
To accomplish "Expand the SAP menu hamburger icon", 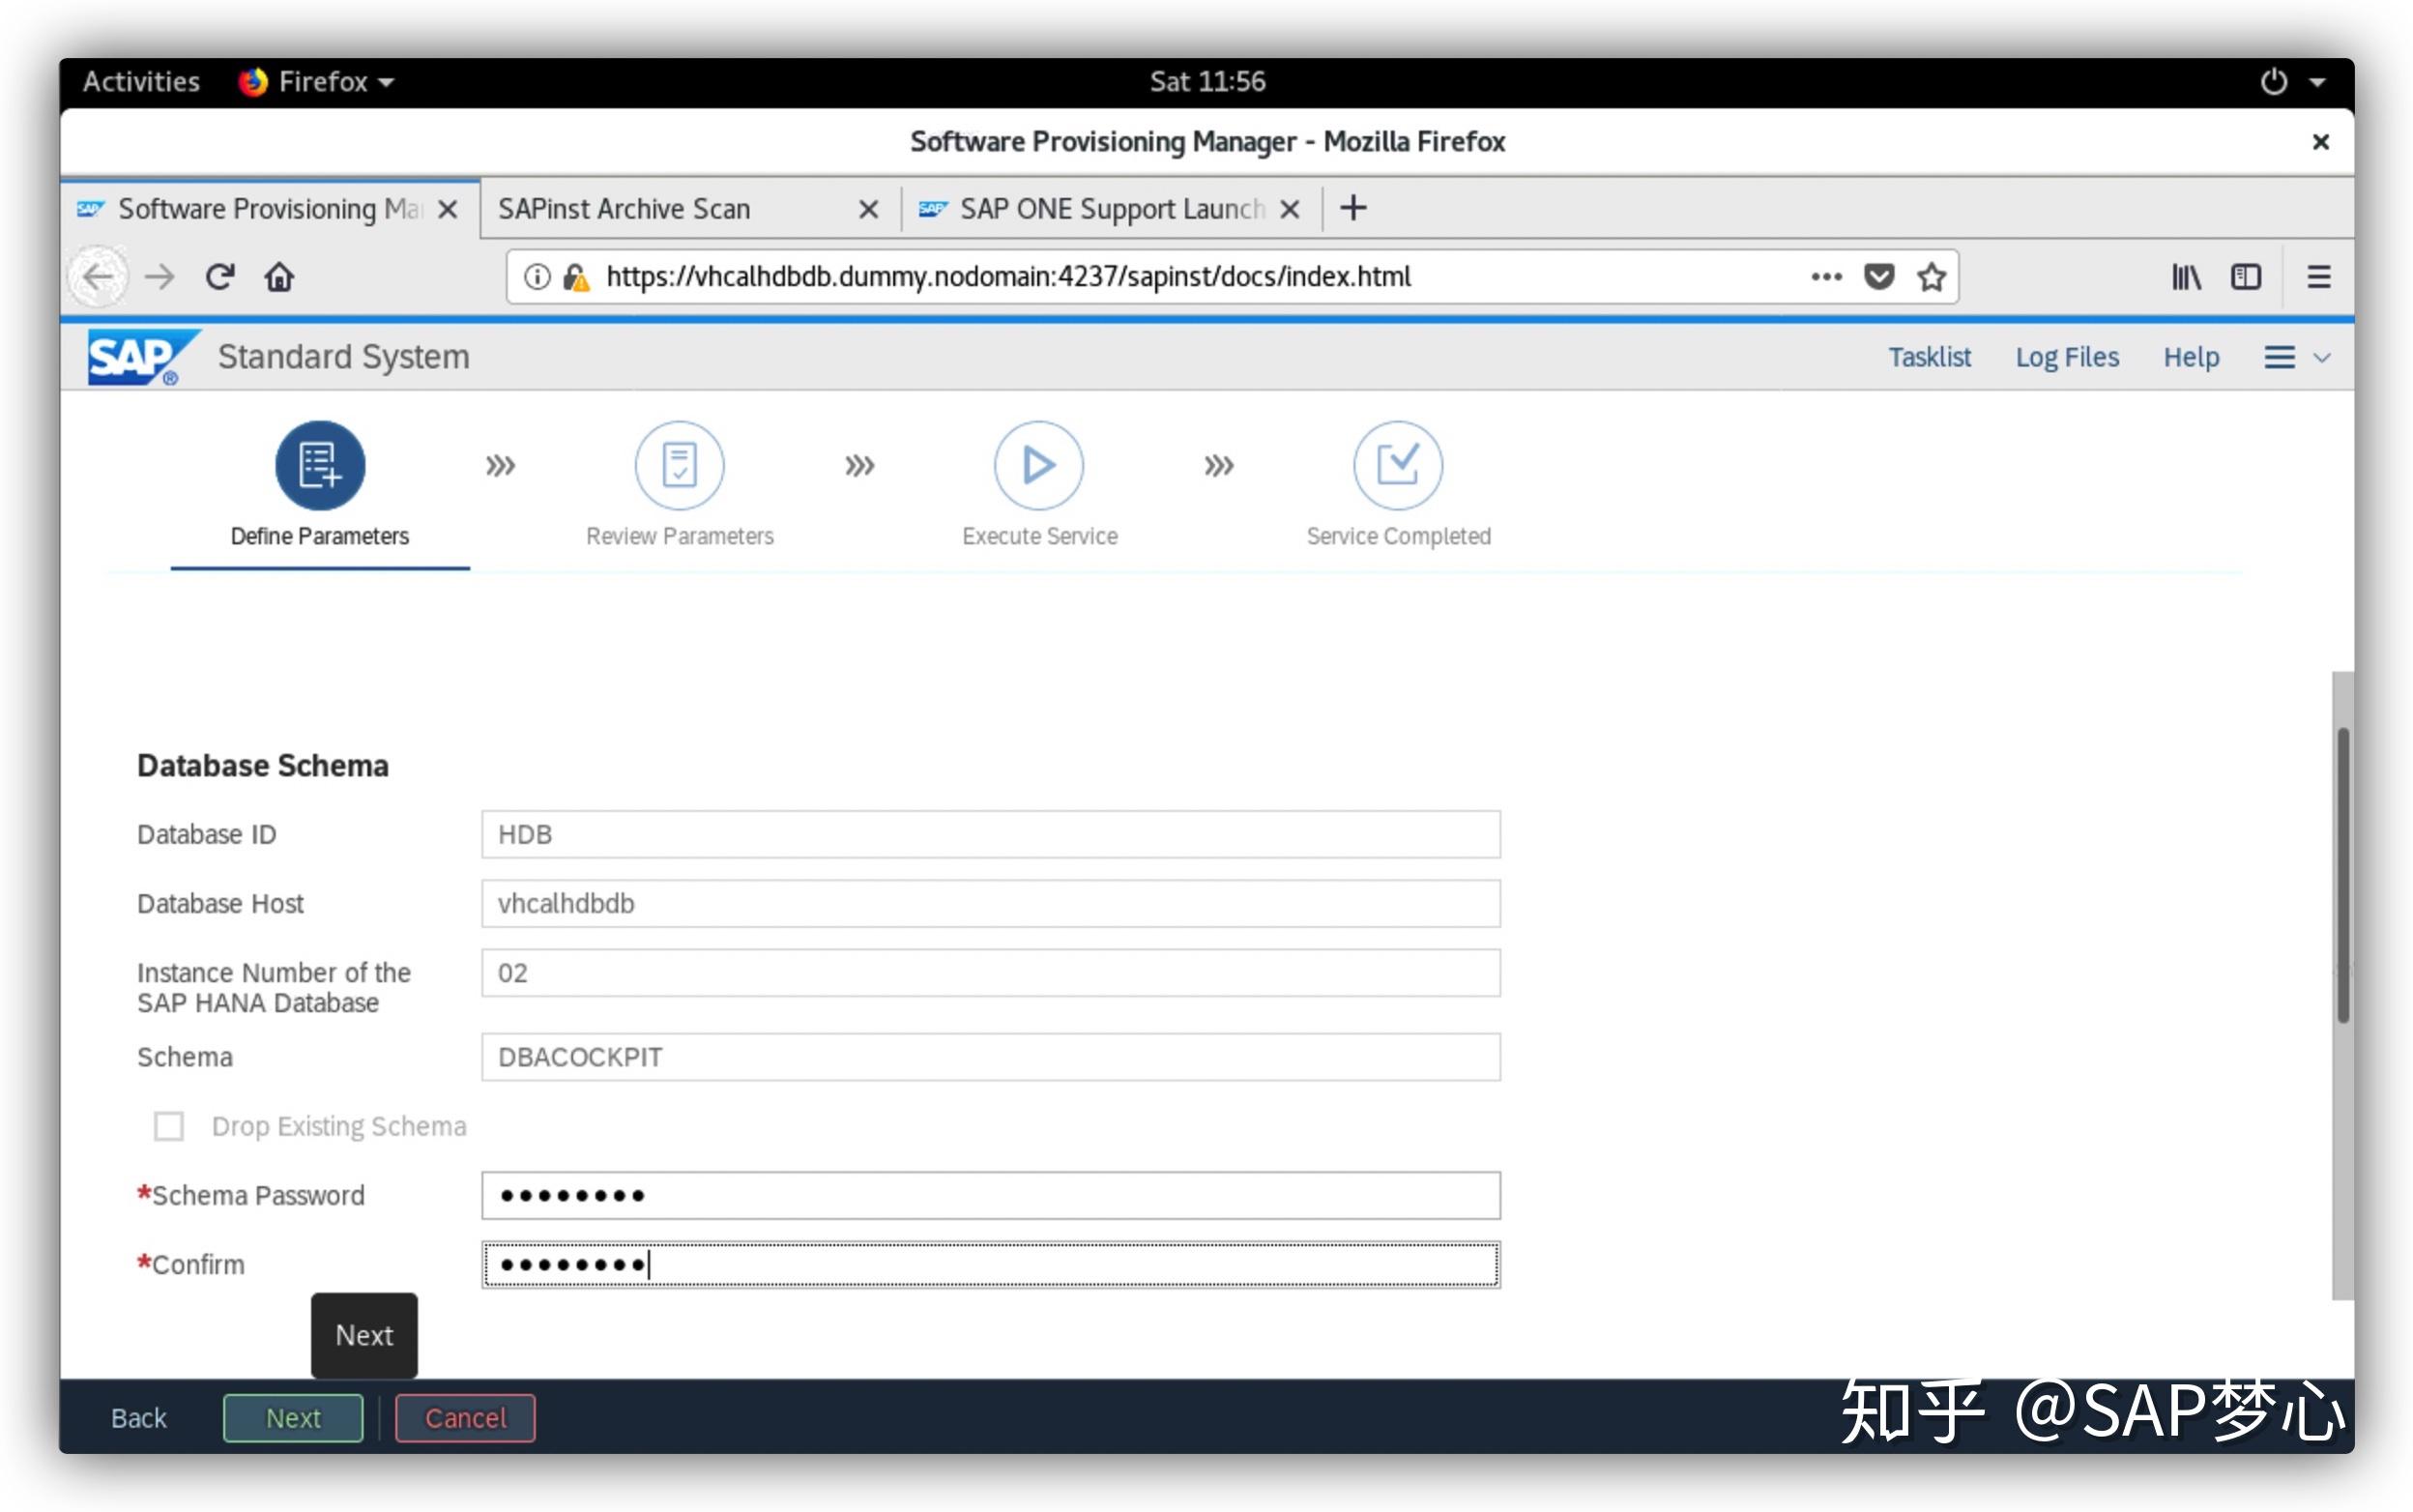I will coord(2281,357).
